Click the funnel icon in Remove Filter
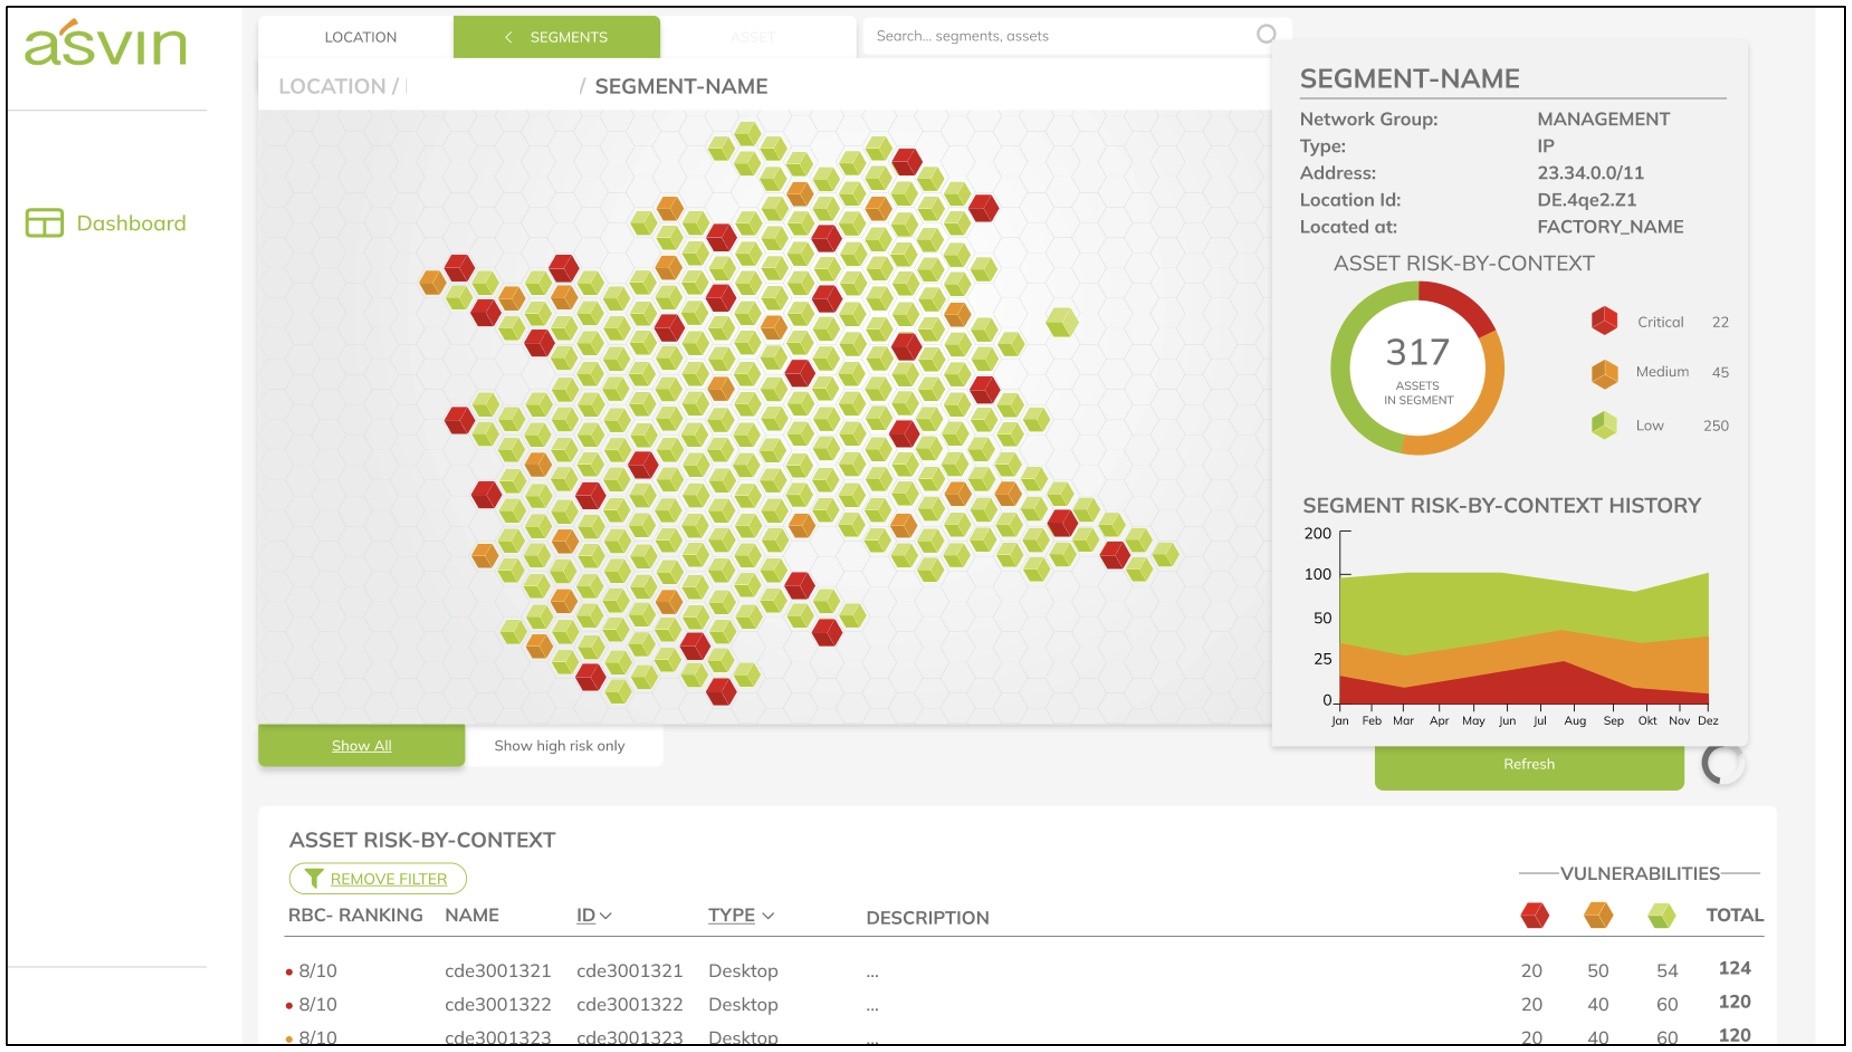Viewport: 1852px width, 1052px height. click(313, 879)
